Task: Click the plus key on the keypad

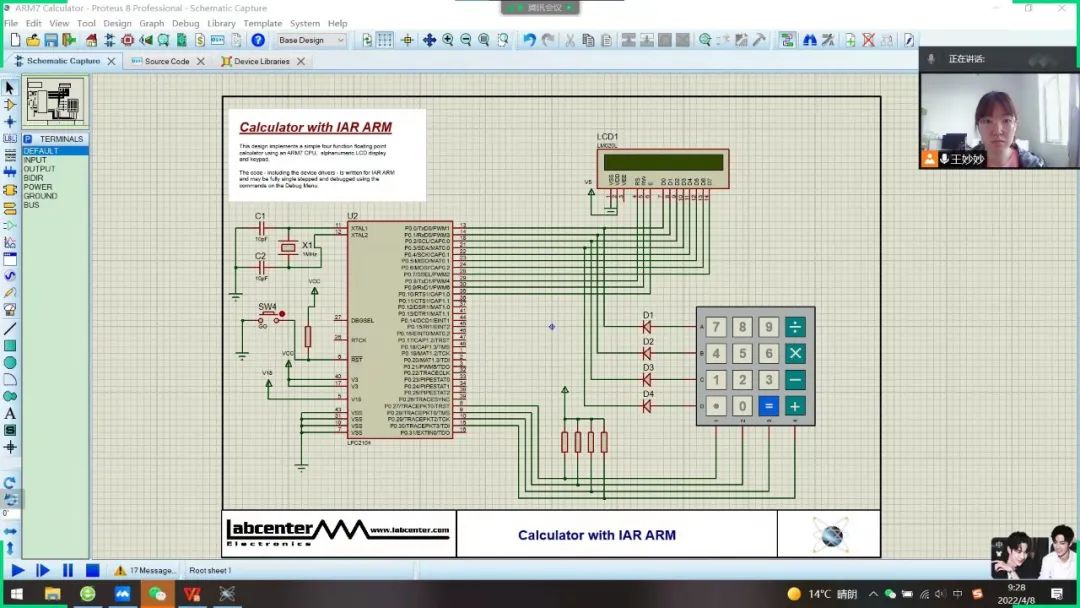Action: tap(795, 406)
